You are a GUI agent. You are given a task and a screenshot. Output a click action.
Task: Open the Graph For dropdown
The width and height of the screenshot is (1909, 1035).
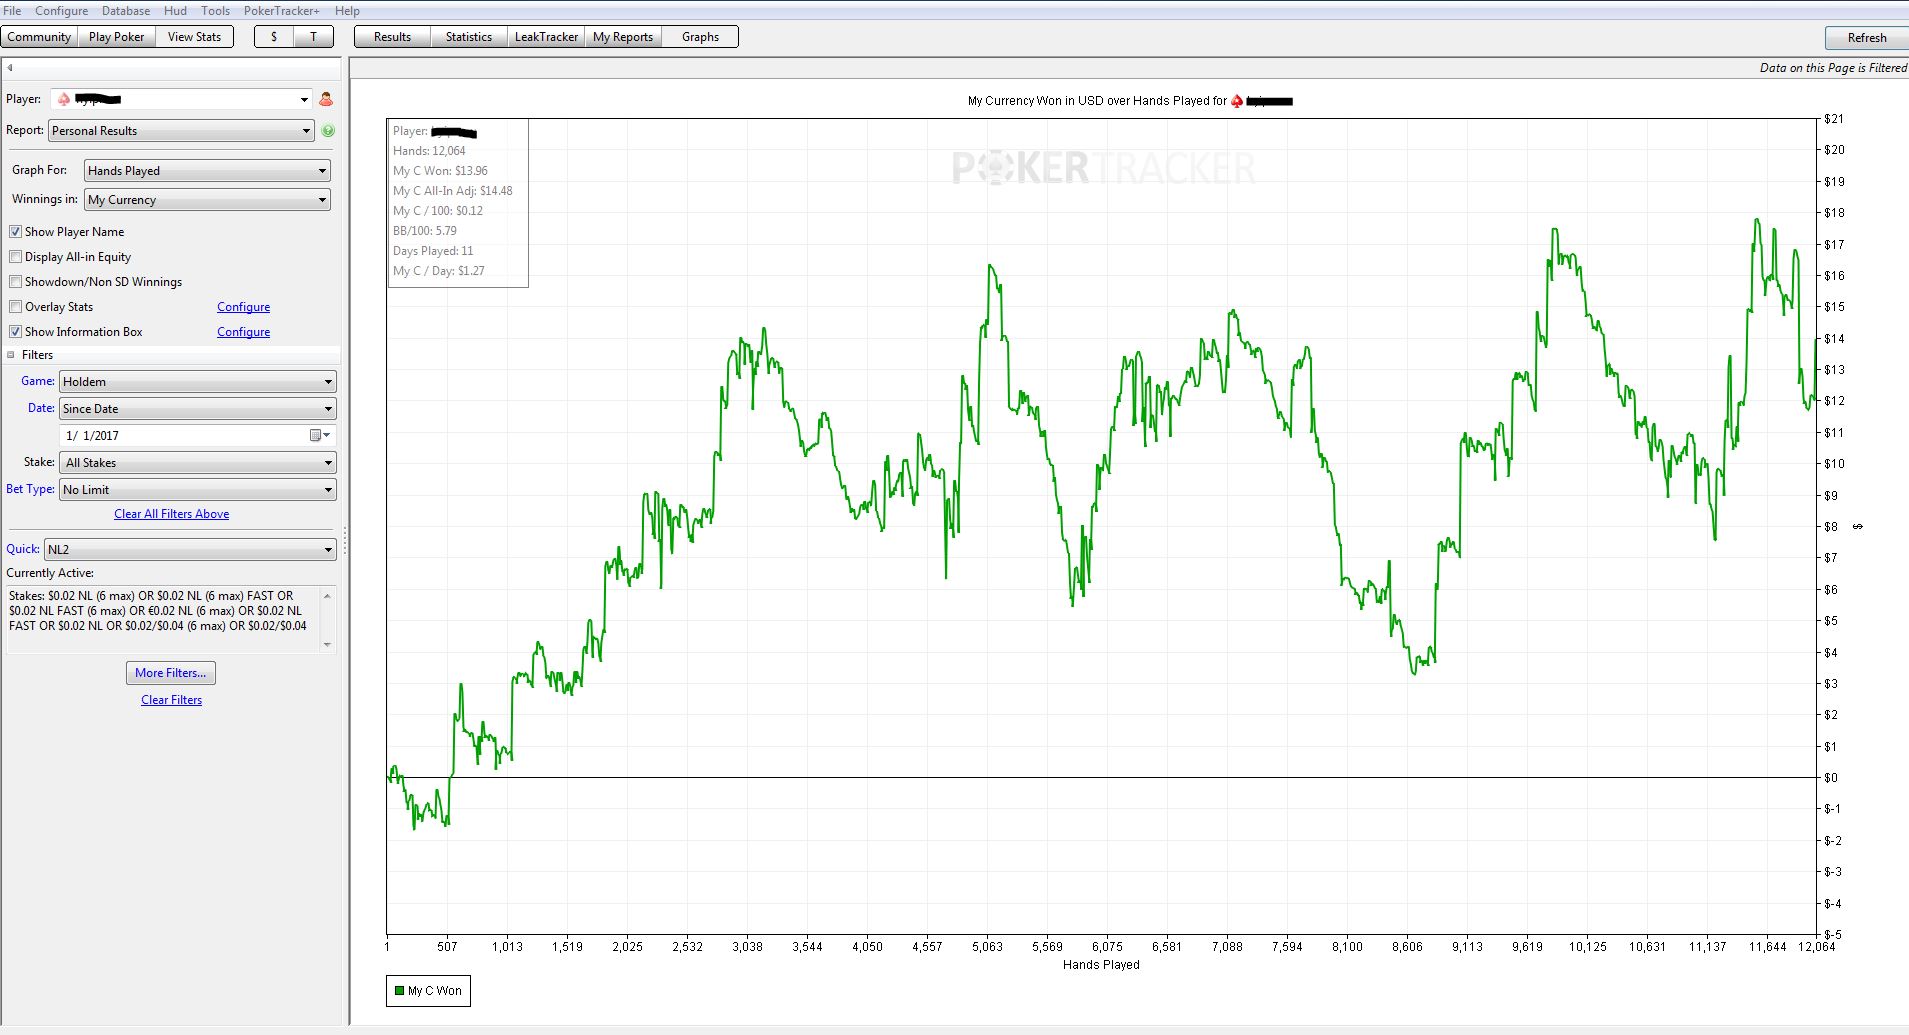pyautogui.click(x=207, y=171)
